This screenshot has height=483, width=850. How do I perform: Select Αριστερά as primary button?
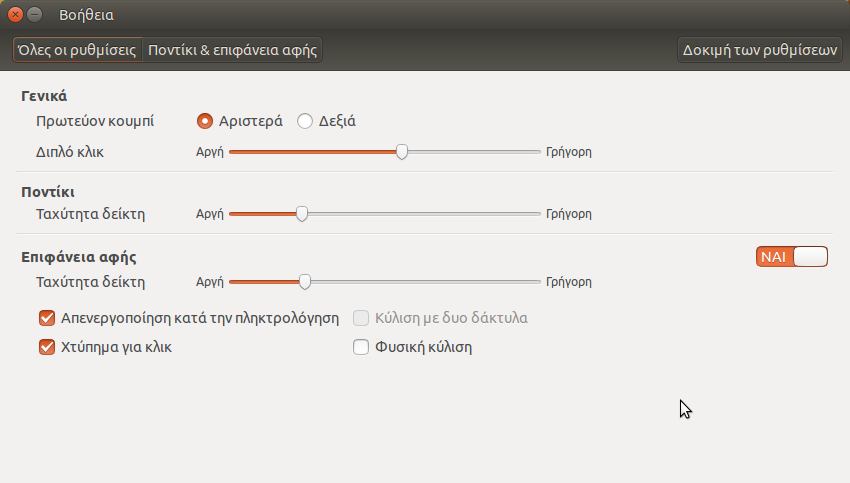tap(205, 121)
